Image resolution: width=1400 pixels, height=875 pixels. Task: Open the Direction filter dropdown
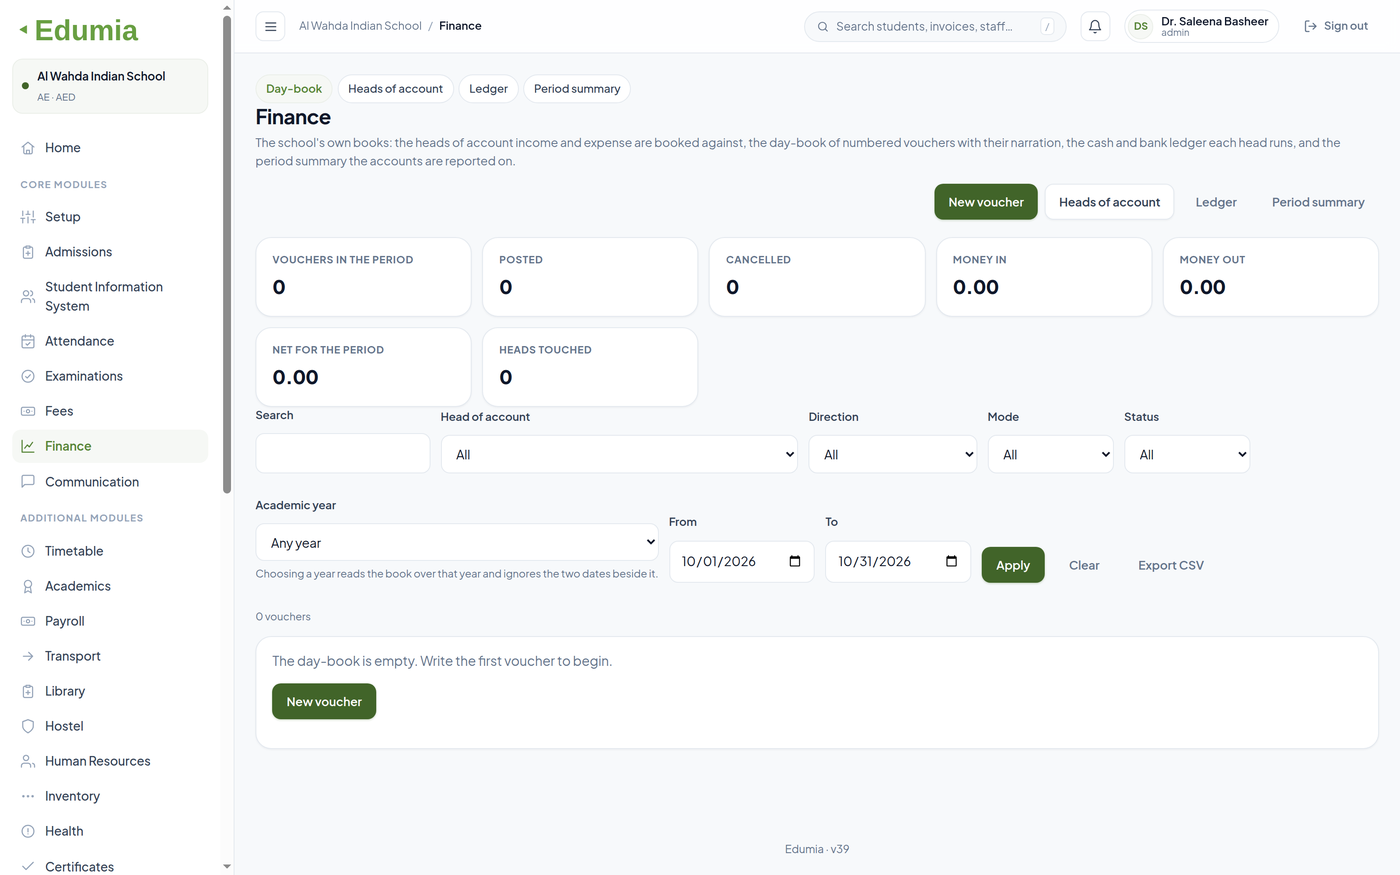[893, 454]
